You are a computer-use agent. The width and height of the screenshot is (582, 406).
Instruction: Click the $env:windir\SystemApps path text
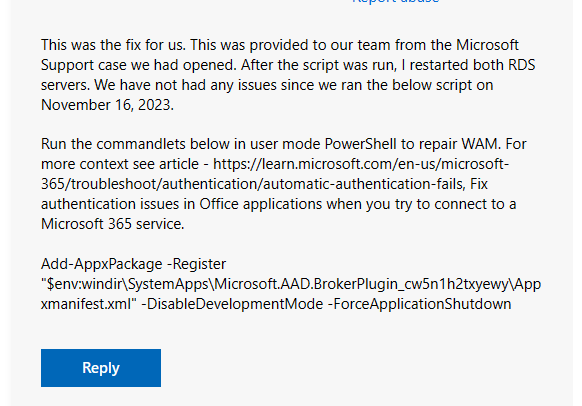point(128,284)
